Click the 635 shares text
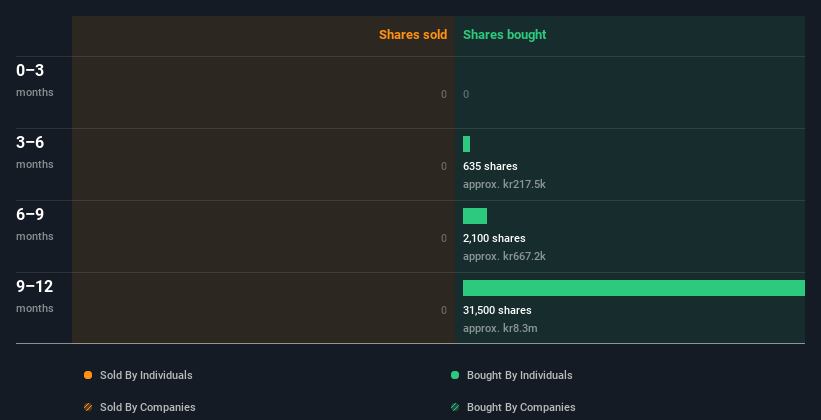 tap(490, 166)
